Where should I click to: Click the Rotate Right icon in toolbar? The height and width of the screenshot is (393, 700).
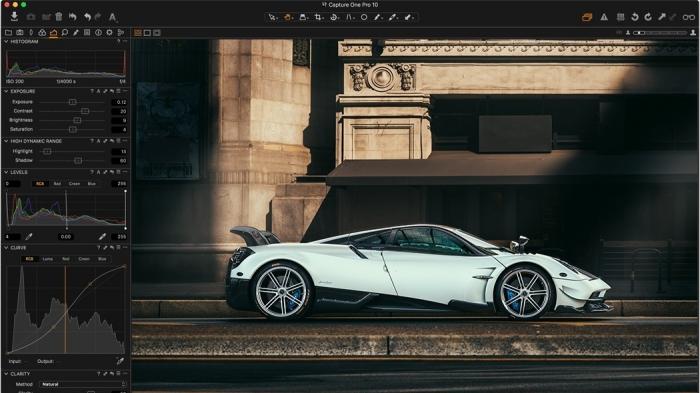point(648,17)
